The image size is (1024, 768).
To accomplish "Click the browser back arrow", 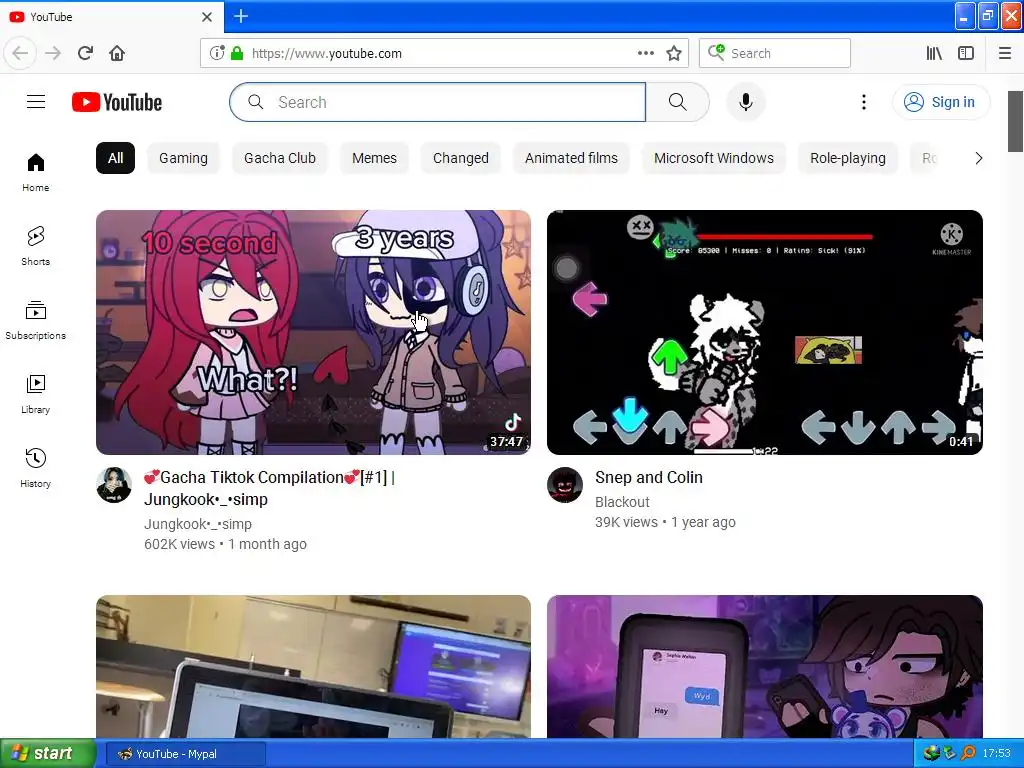I will [x=20, y=53].
